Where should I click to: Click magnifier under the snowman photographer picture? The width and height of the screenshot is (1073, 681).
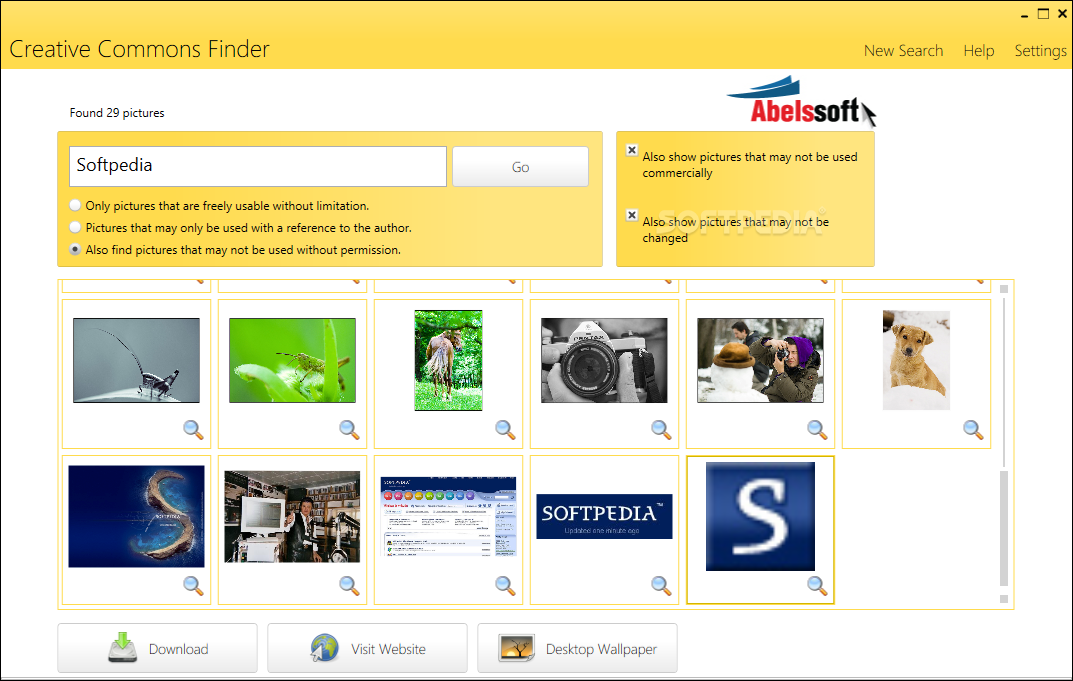tap(818, 430)
